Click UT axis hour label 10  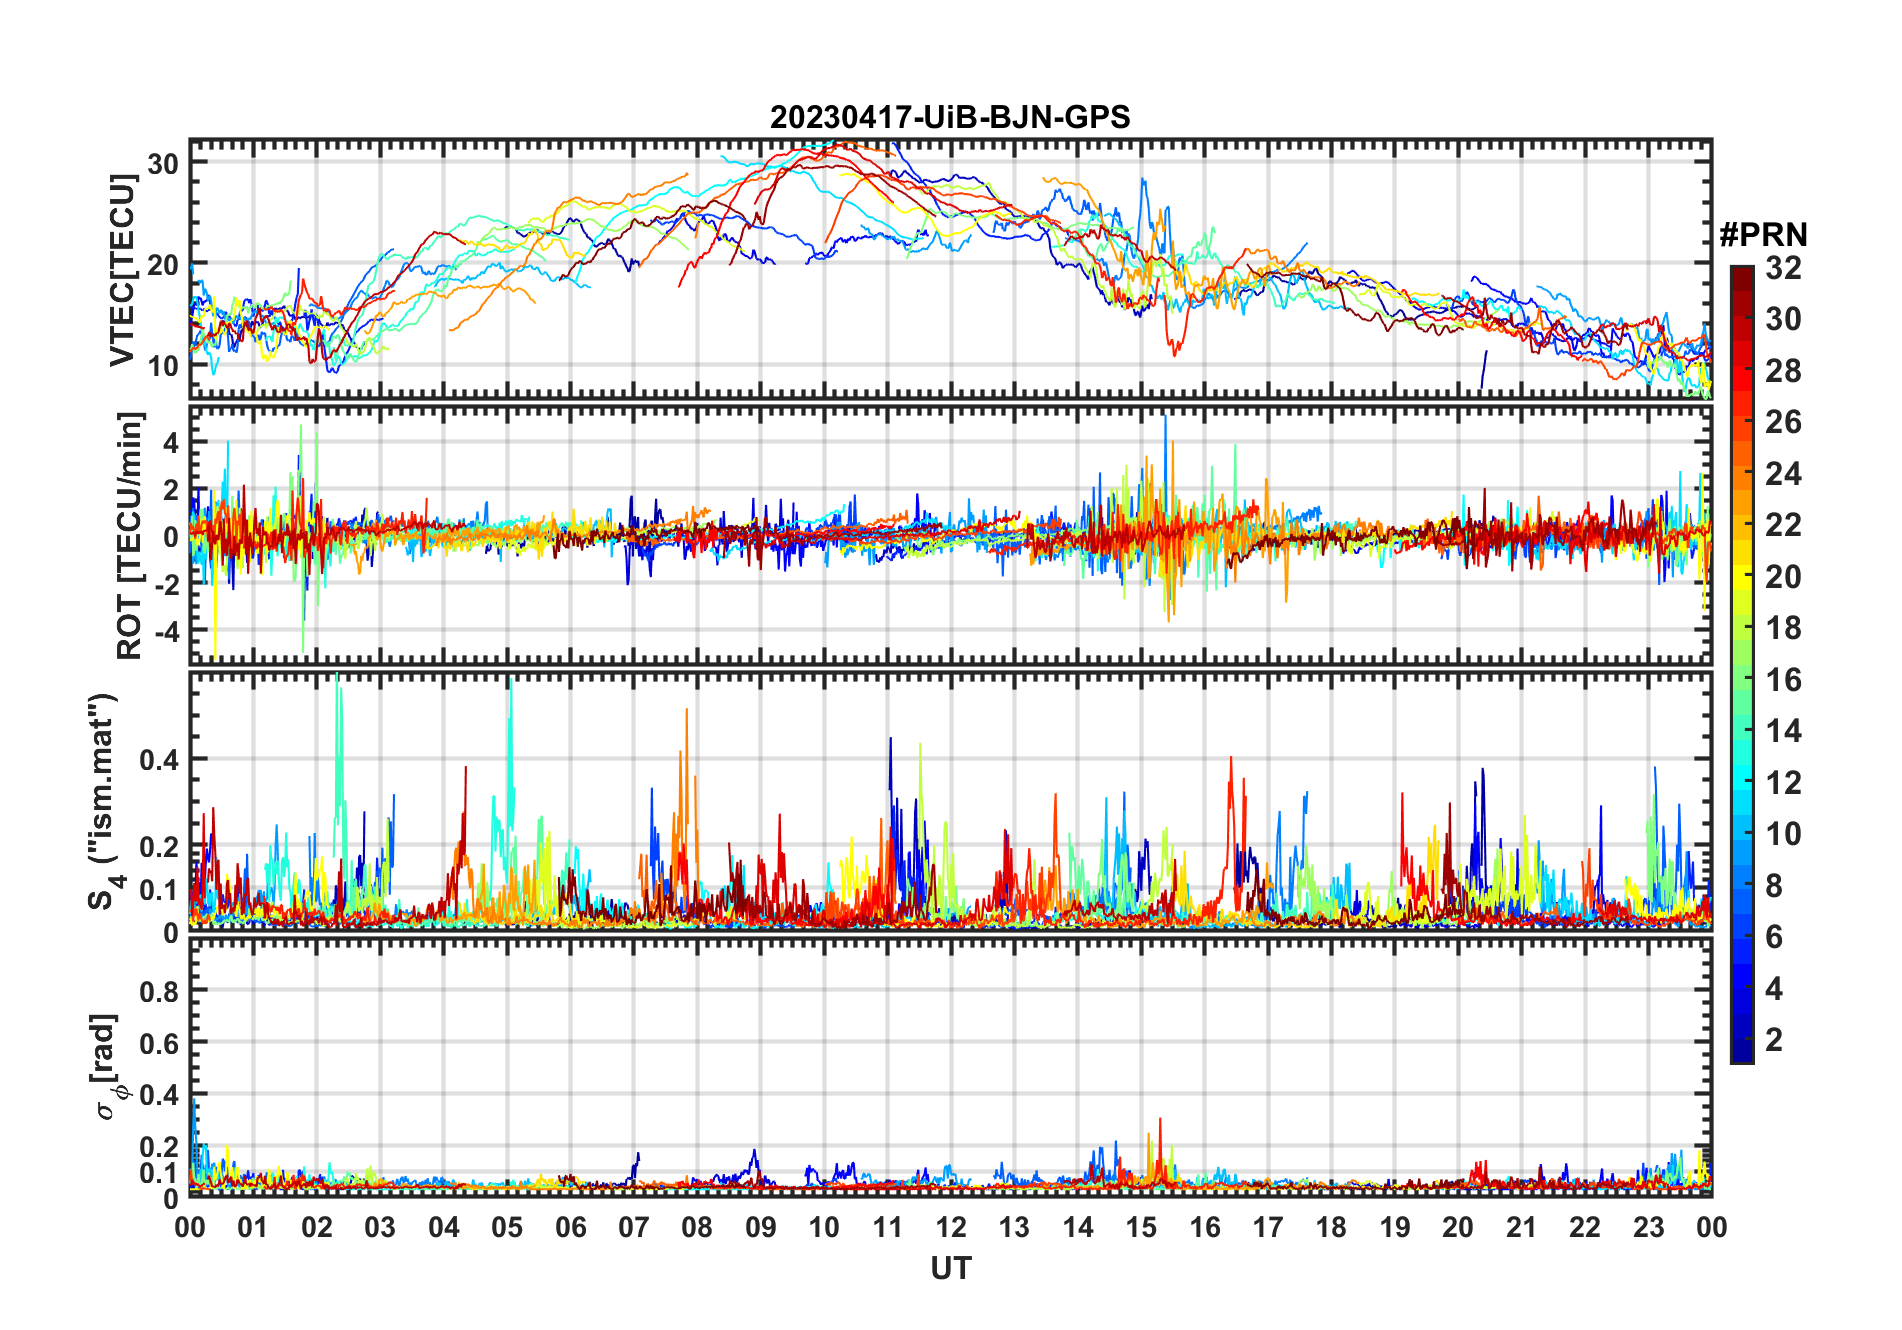pos(824,1227)
